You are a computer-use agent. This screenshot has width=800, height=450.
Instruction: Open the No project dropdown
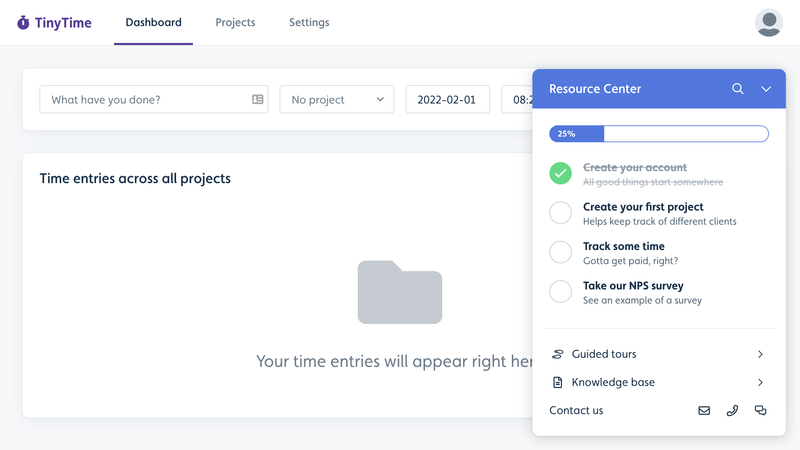(337, 100)
